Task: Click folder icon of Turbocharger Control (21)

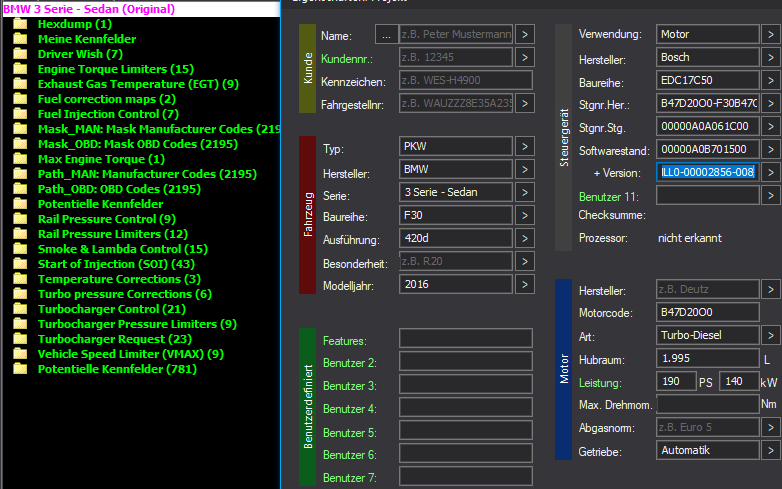Action: pos(20,309)
